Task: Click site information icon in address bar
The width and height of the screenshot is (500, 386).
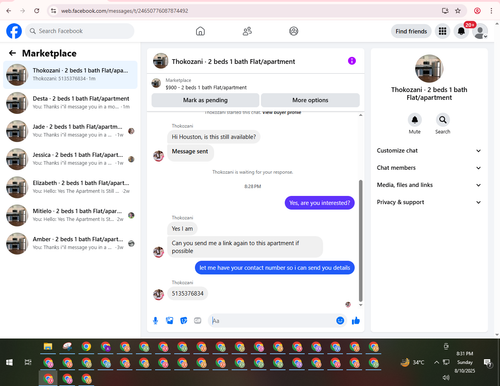Action: coord(53,11)
